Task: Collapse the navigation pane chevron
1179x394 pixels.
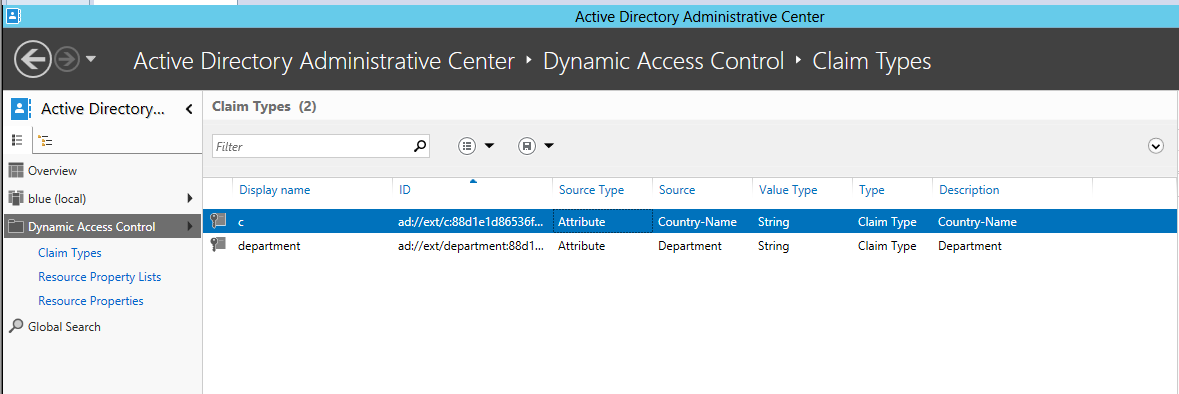Action: tap(189, 110)
